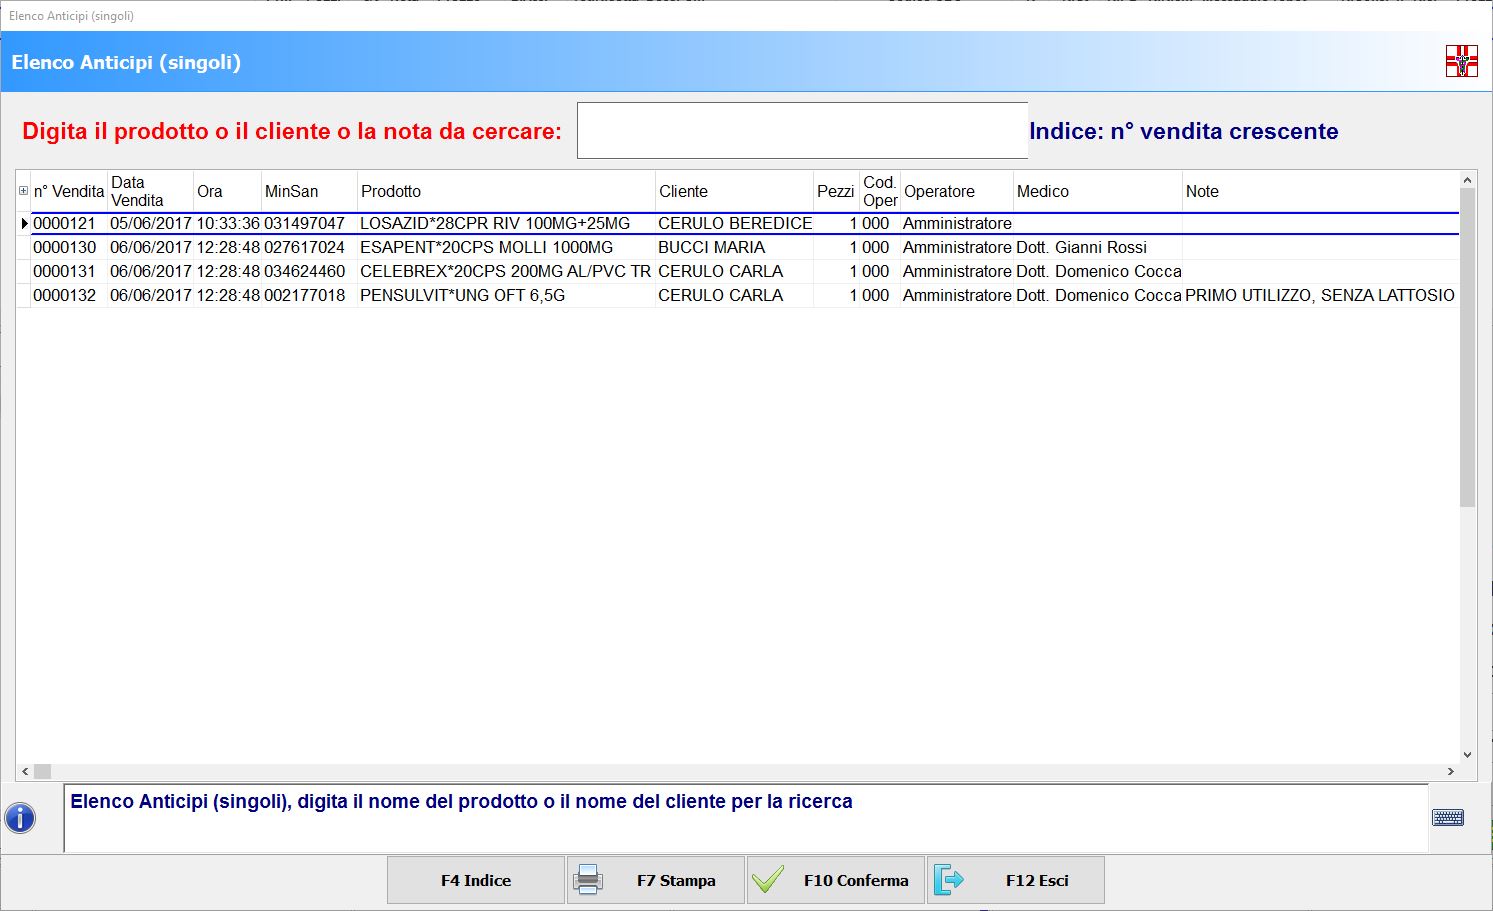Open the on-screen keyboard icon
This screenshot has height=911, width=1493.
pos(1447,818)
